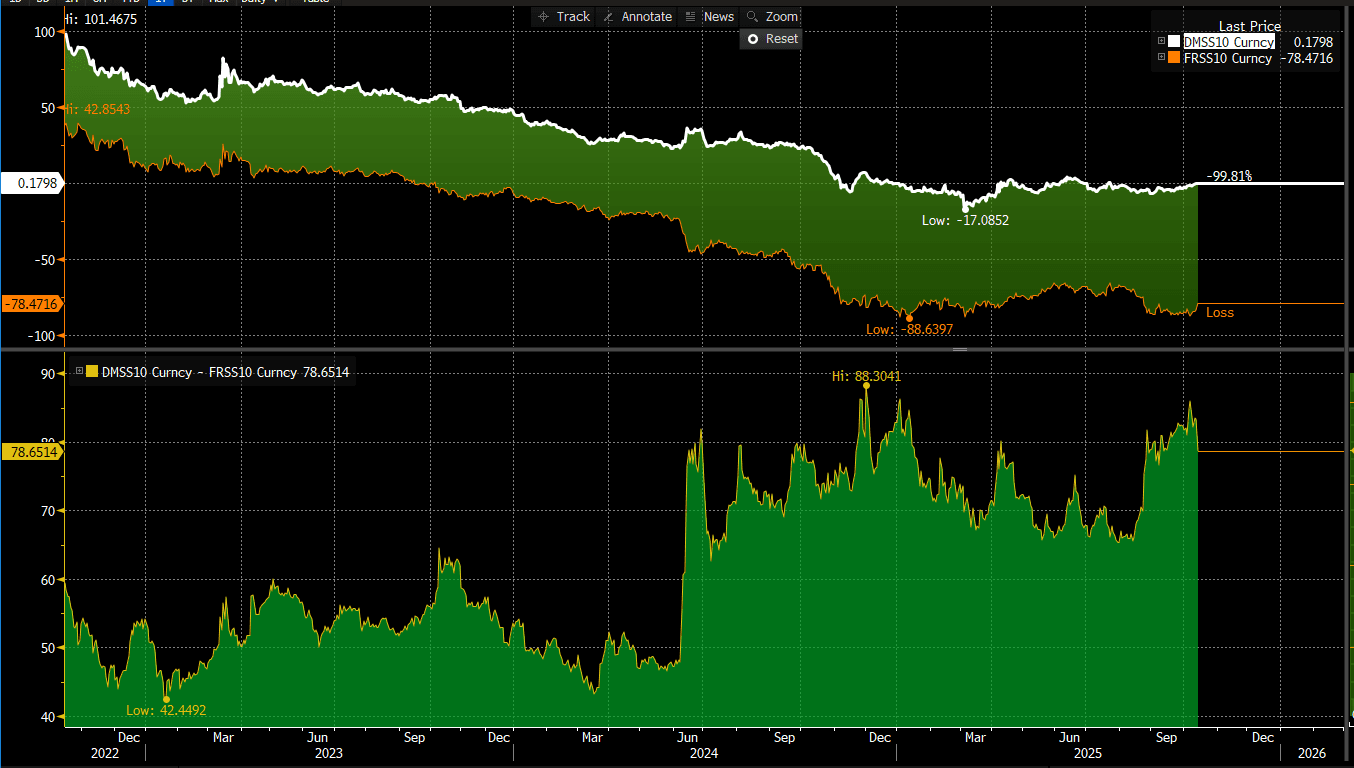This screenshot has width=1354, height=768.
Task: Click the Track crosshair icon
Action: tap(544, 17)
